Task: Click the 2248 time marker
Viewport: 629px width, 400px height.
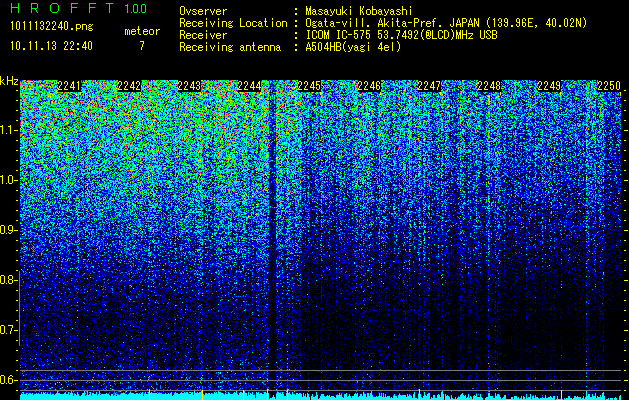Action: (489, 86)
